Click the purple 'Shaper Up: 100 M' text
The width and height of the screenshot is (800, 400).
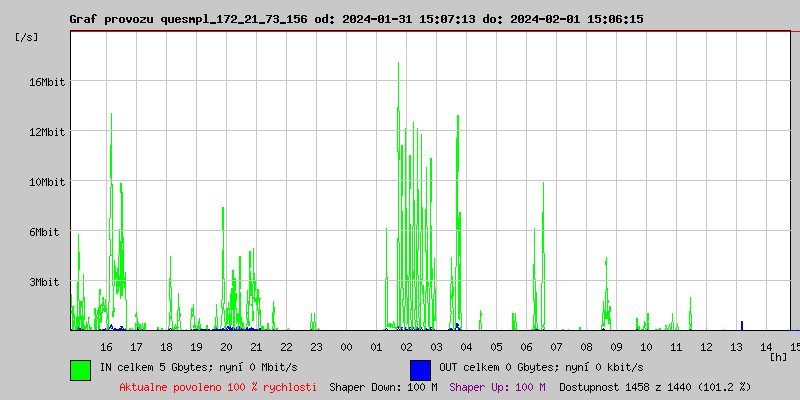497,386
